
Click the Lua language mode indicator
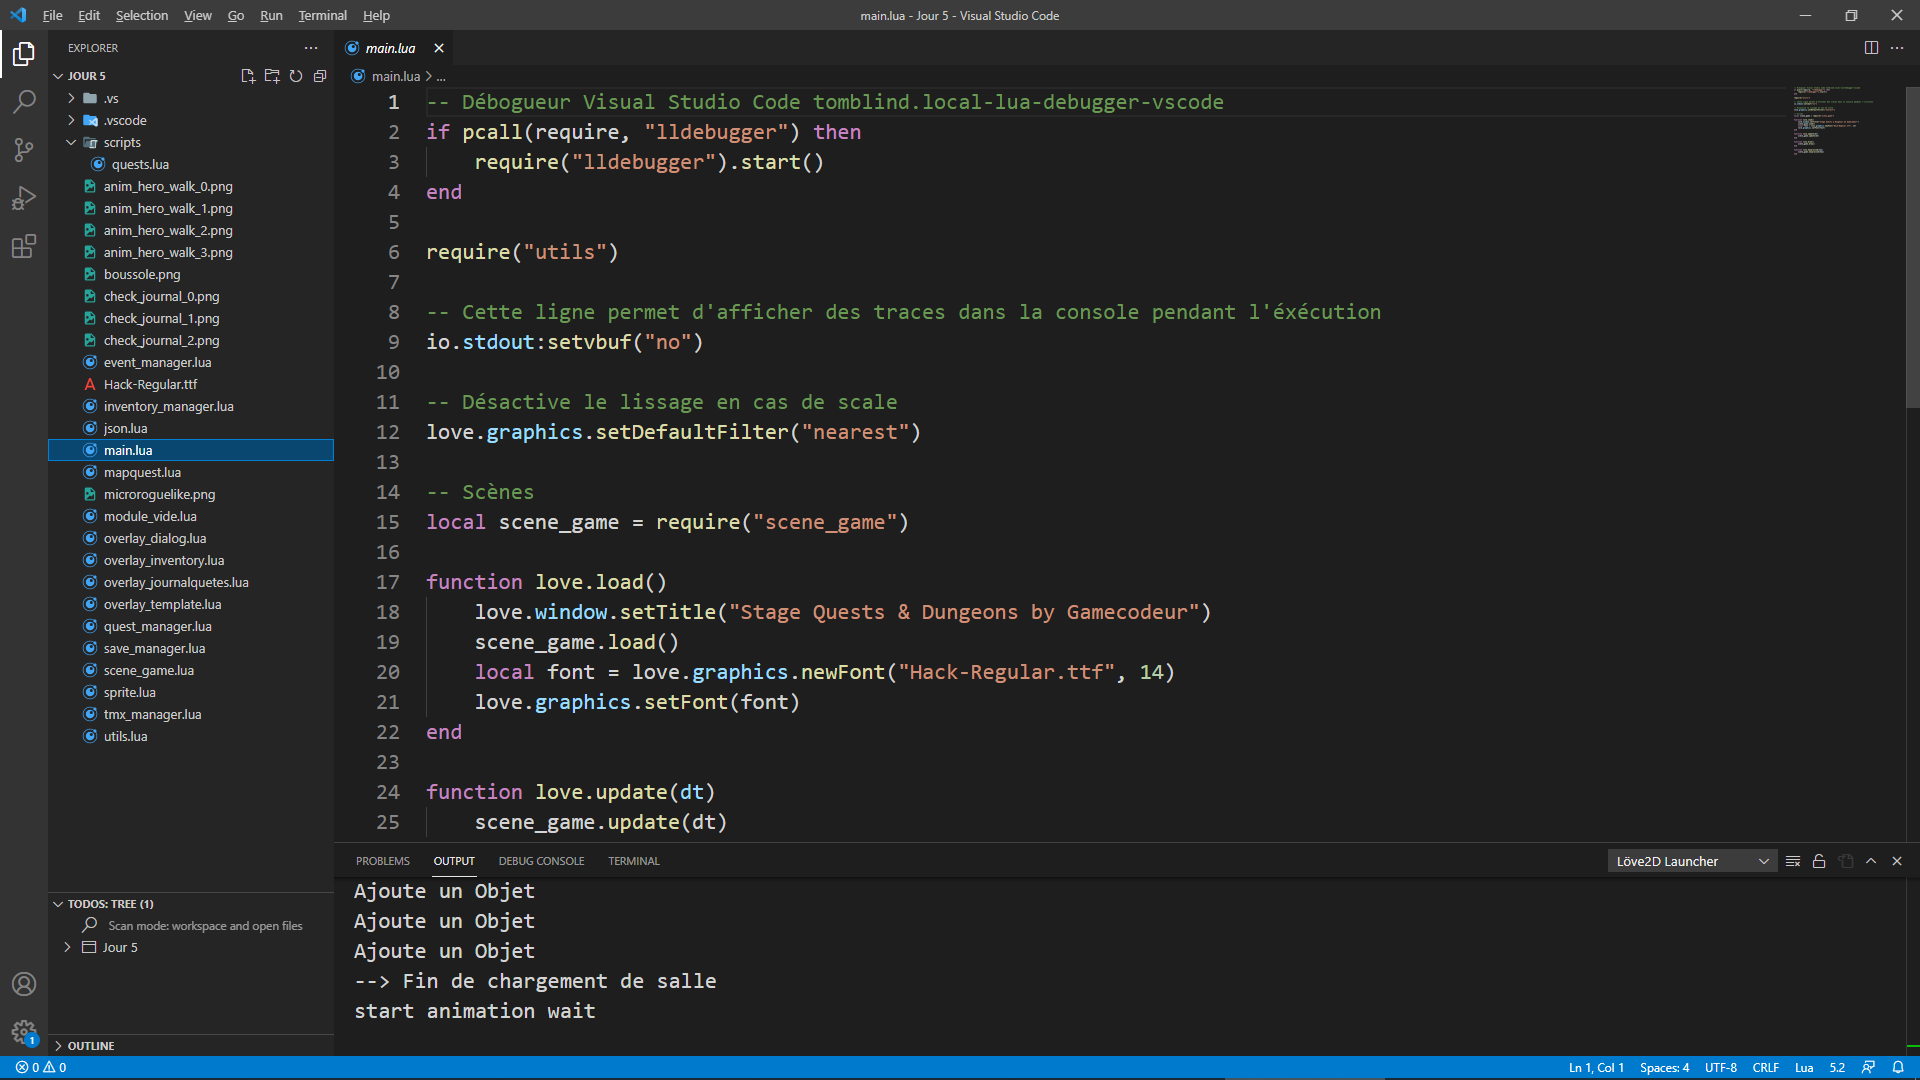(x=1804, y=1067)
